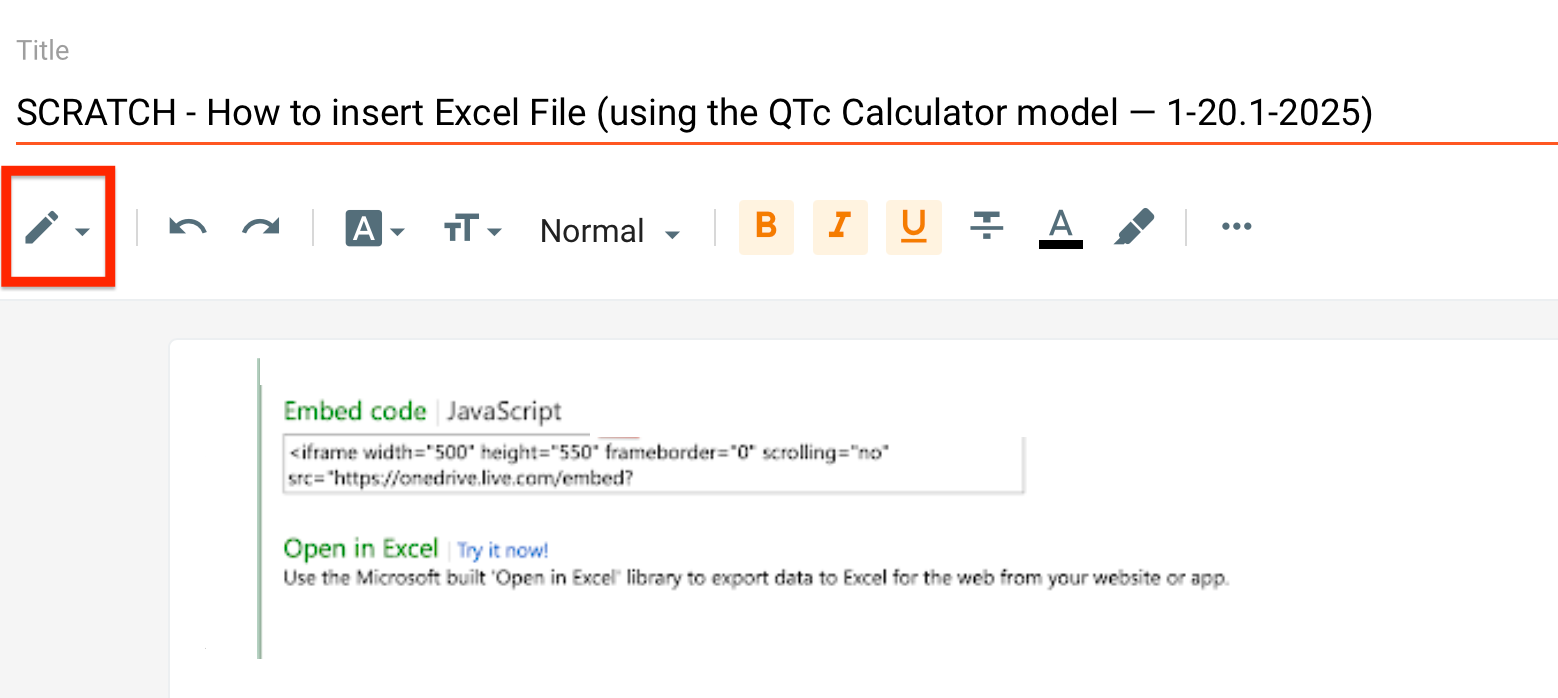Switch to the JavaScript tab

click(504, 411)
